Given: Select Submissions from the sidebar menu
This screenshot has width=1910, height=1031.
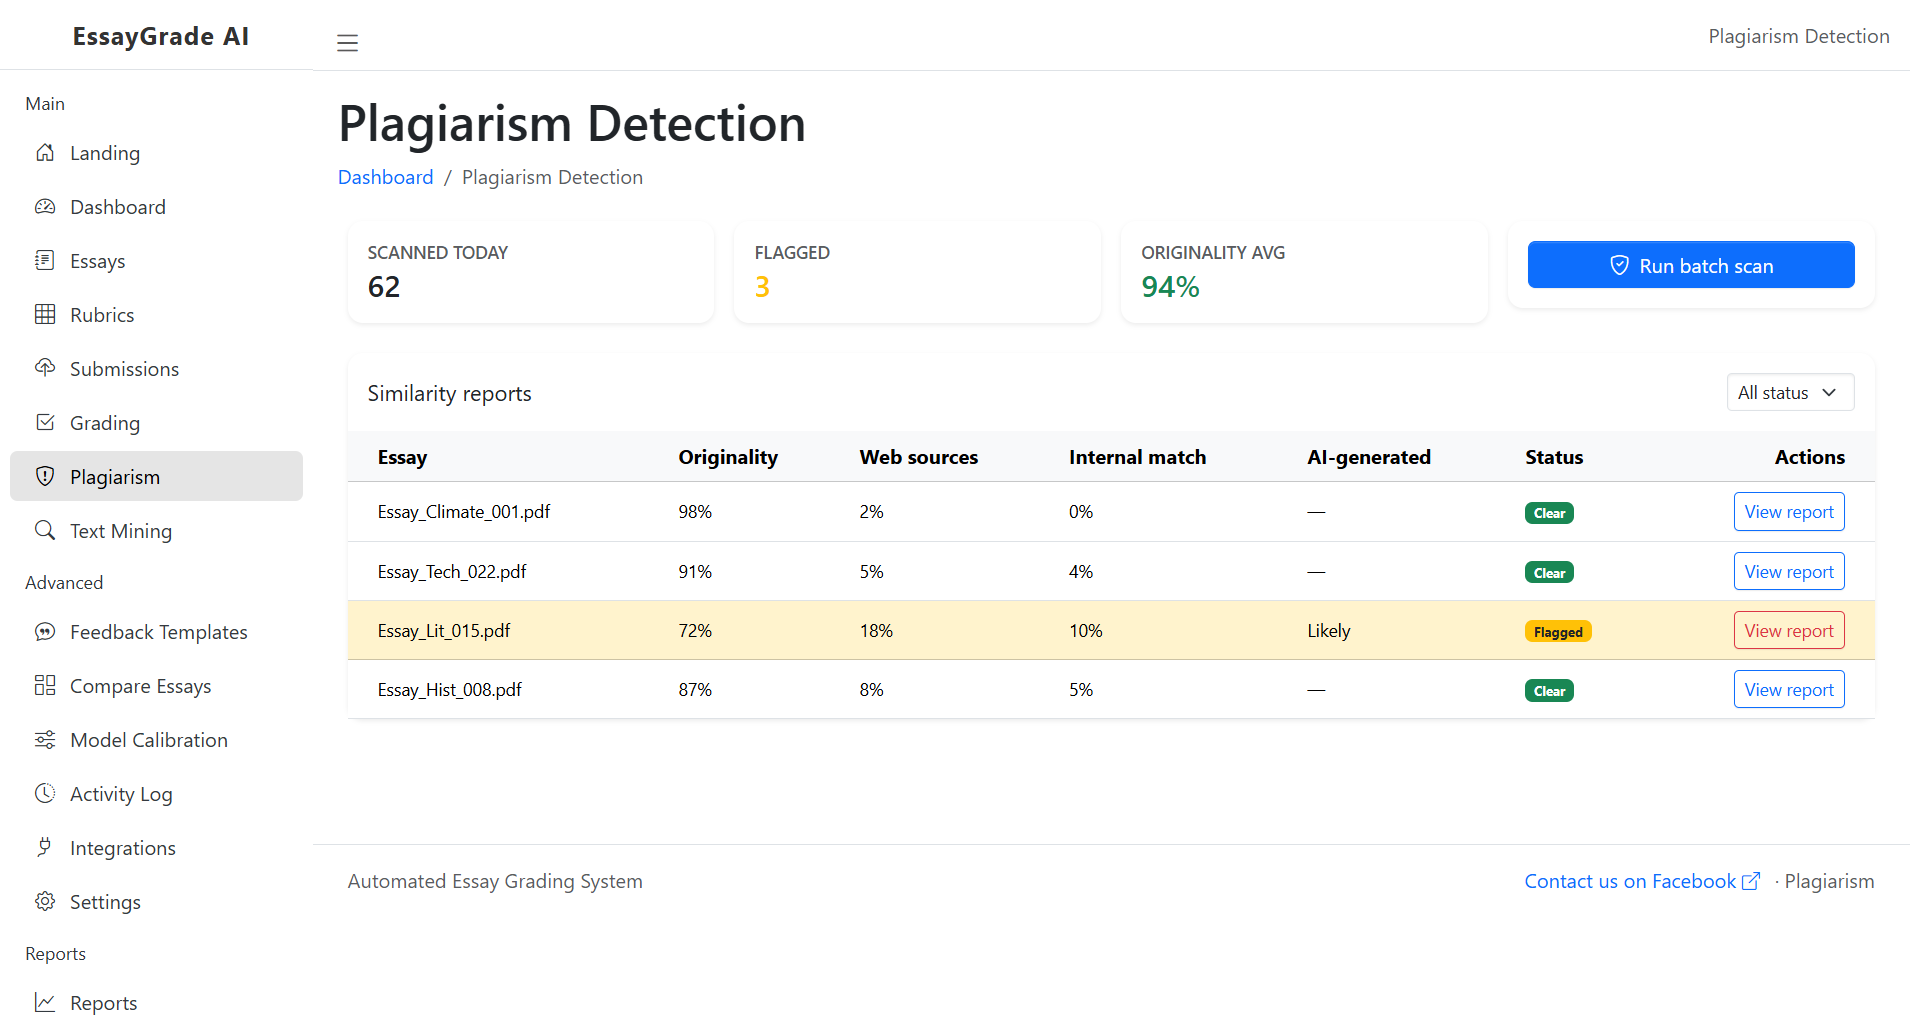Looking at the screenshot, I should 125,368.
